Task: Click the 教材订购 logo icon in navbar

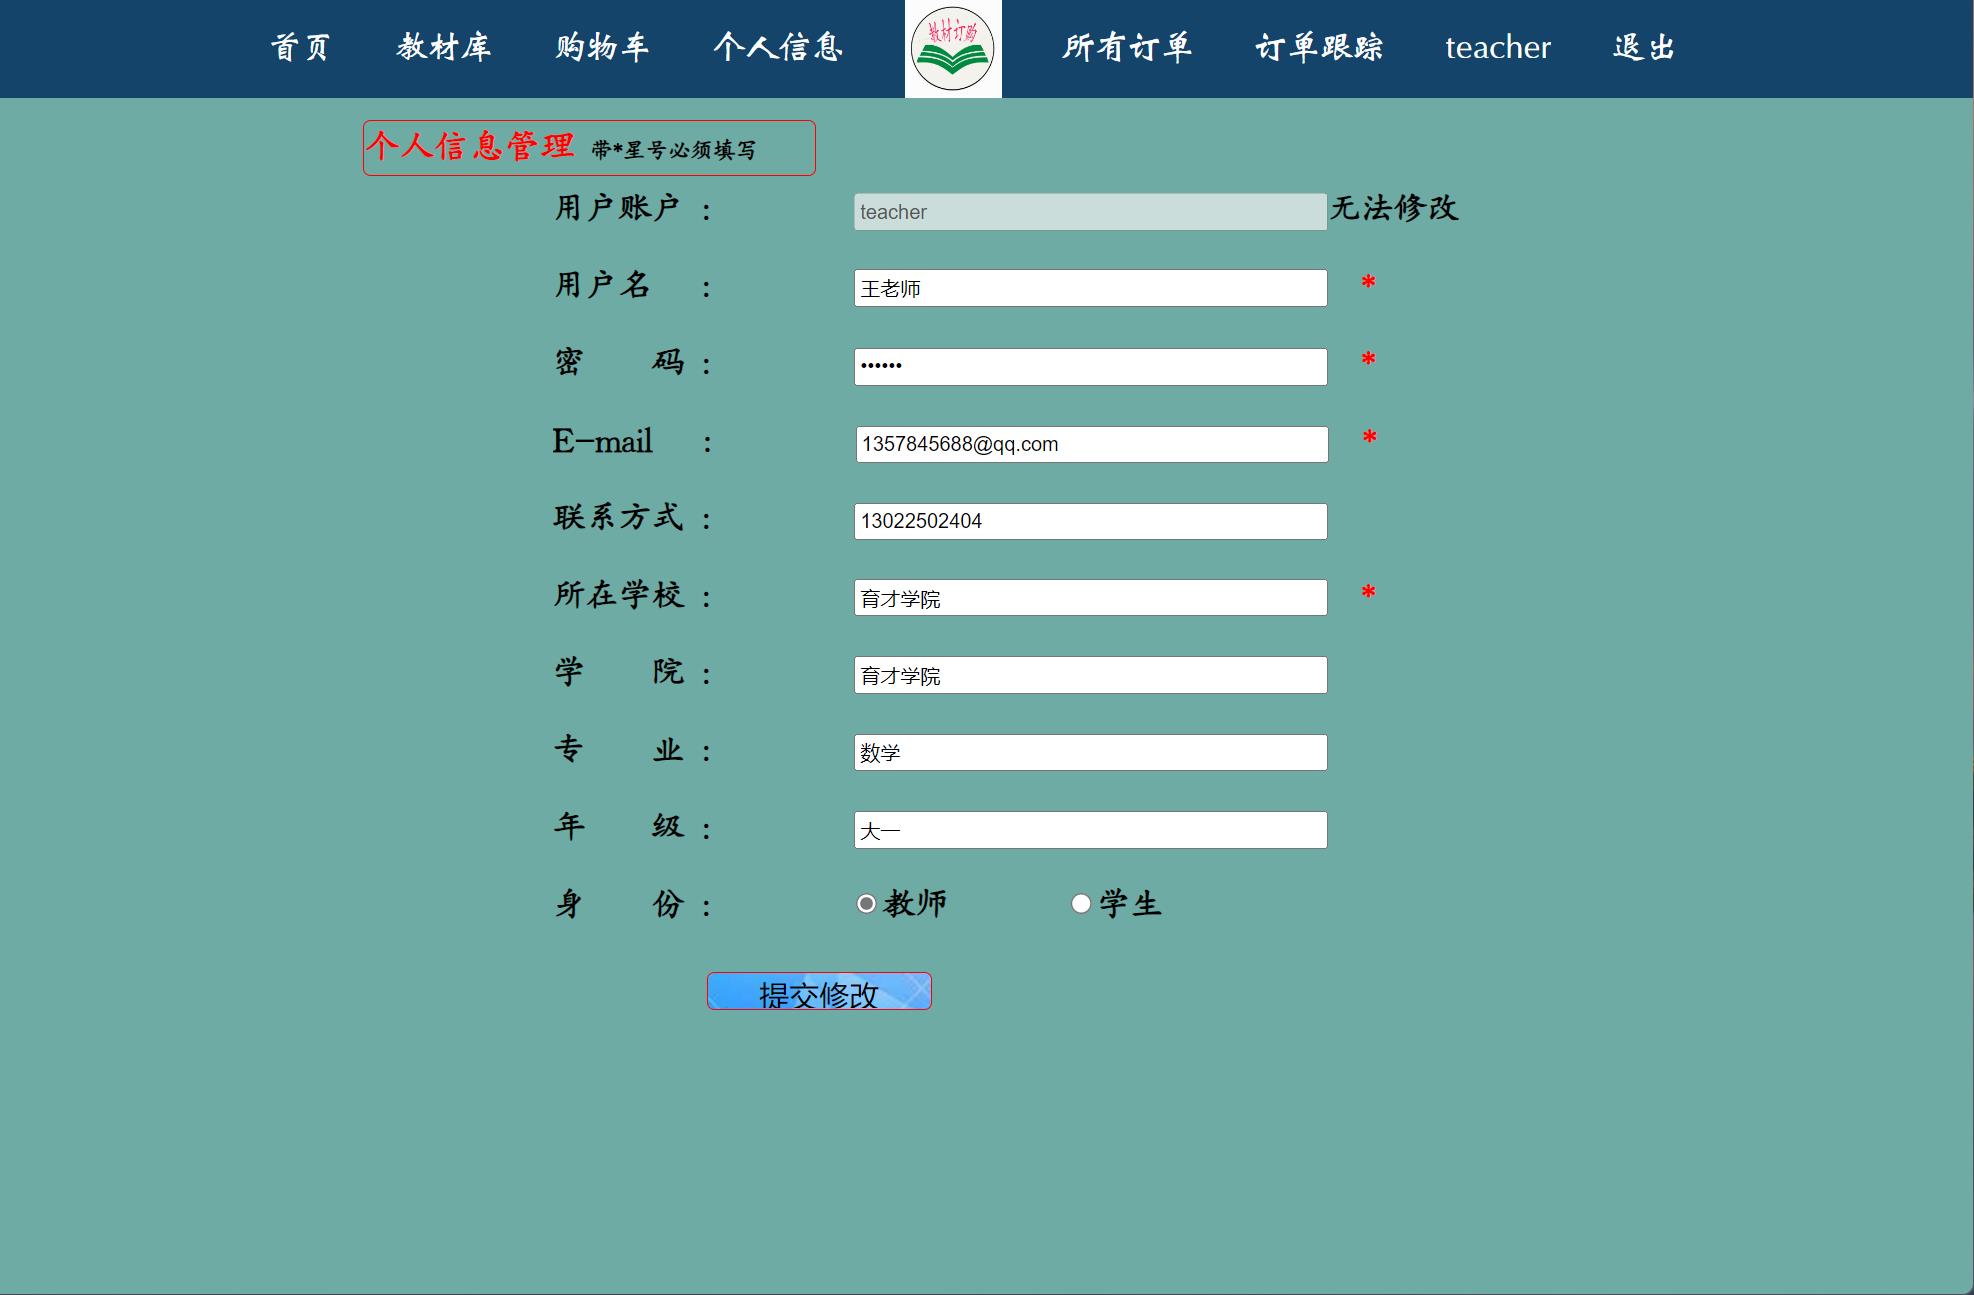Action: tap(951, 48)
